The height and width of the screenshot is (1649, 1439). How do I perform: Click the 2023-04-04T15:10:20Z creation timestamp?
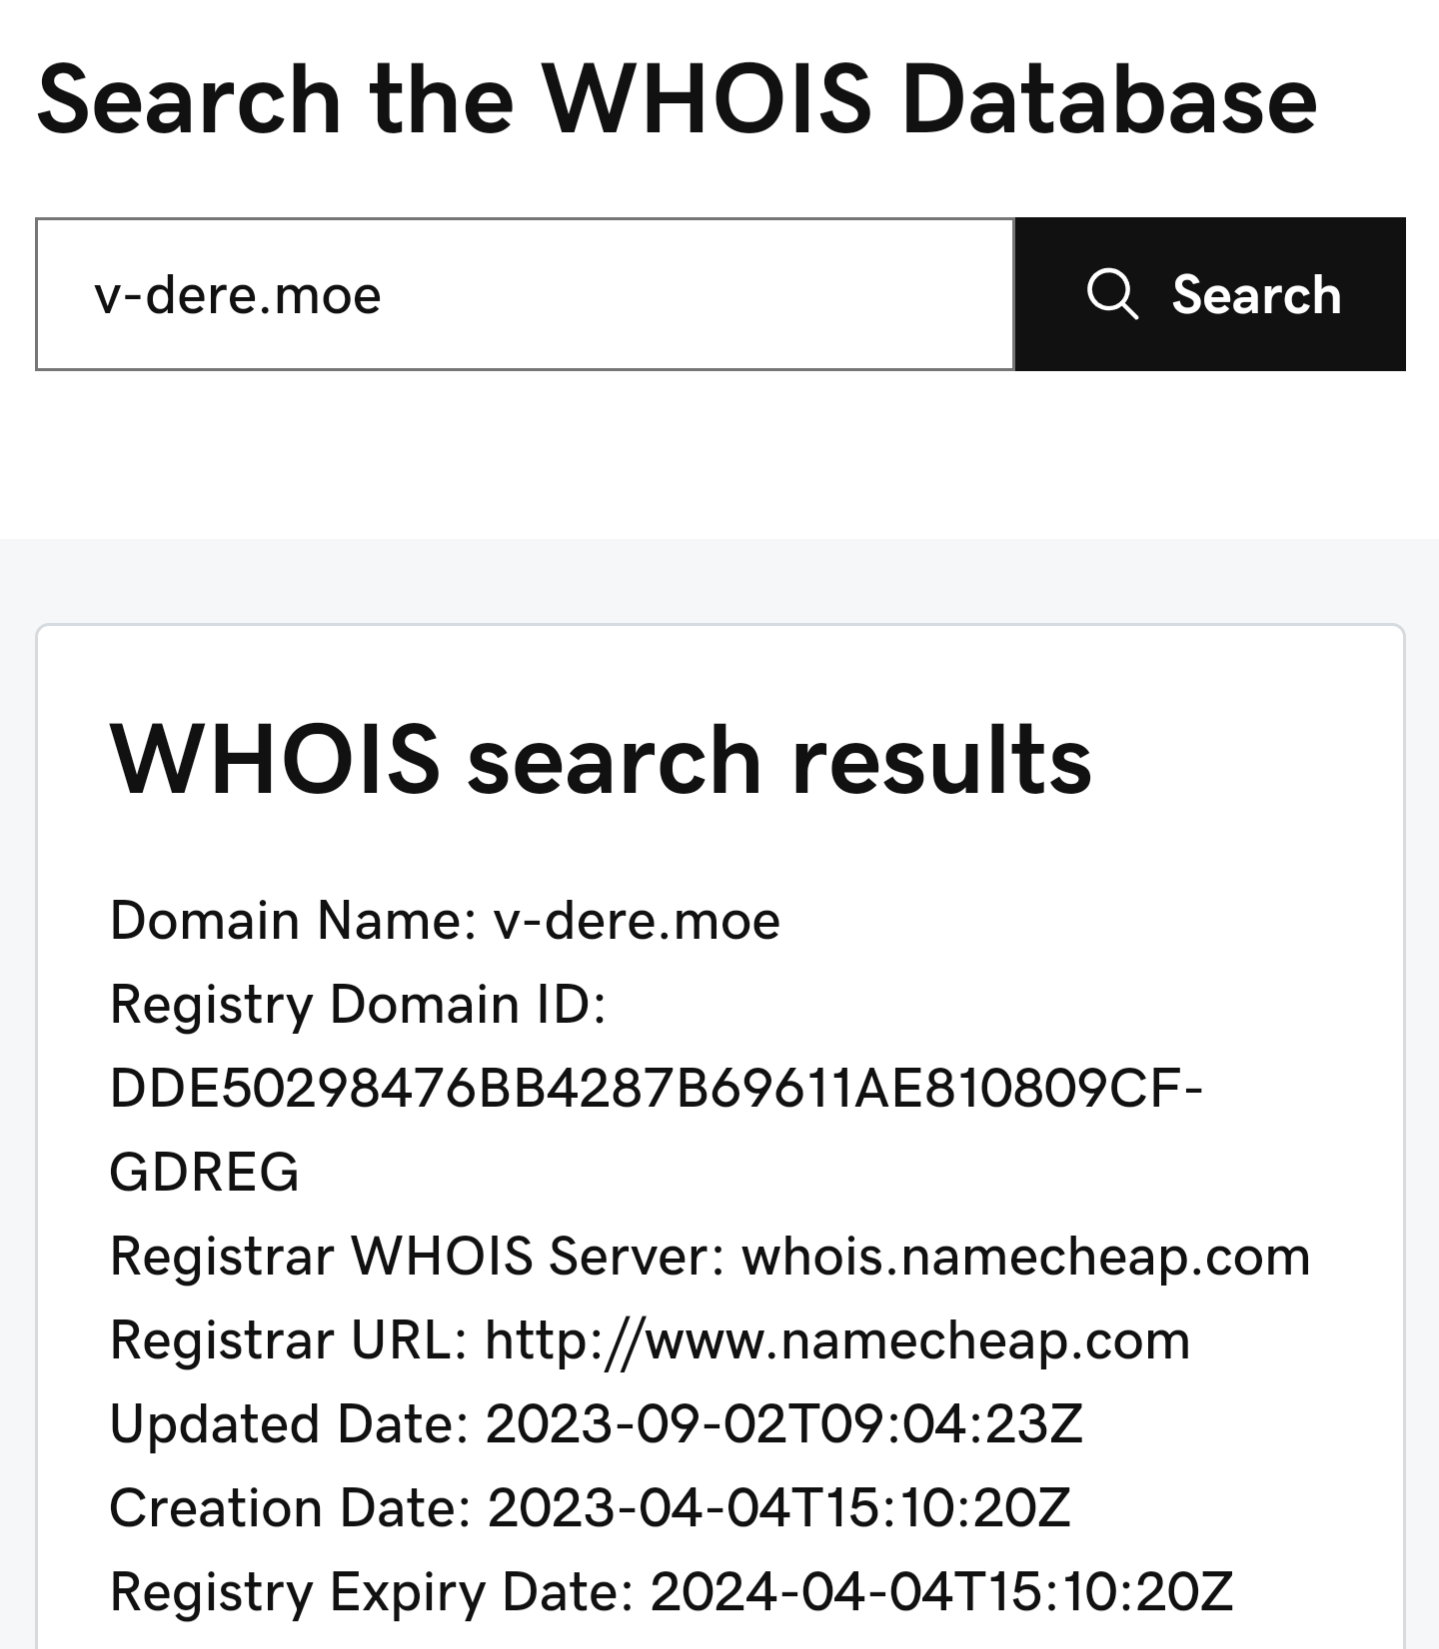click(x=779, y=1508)
